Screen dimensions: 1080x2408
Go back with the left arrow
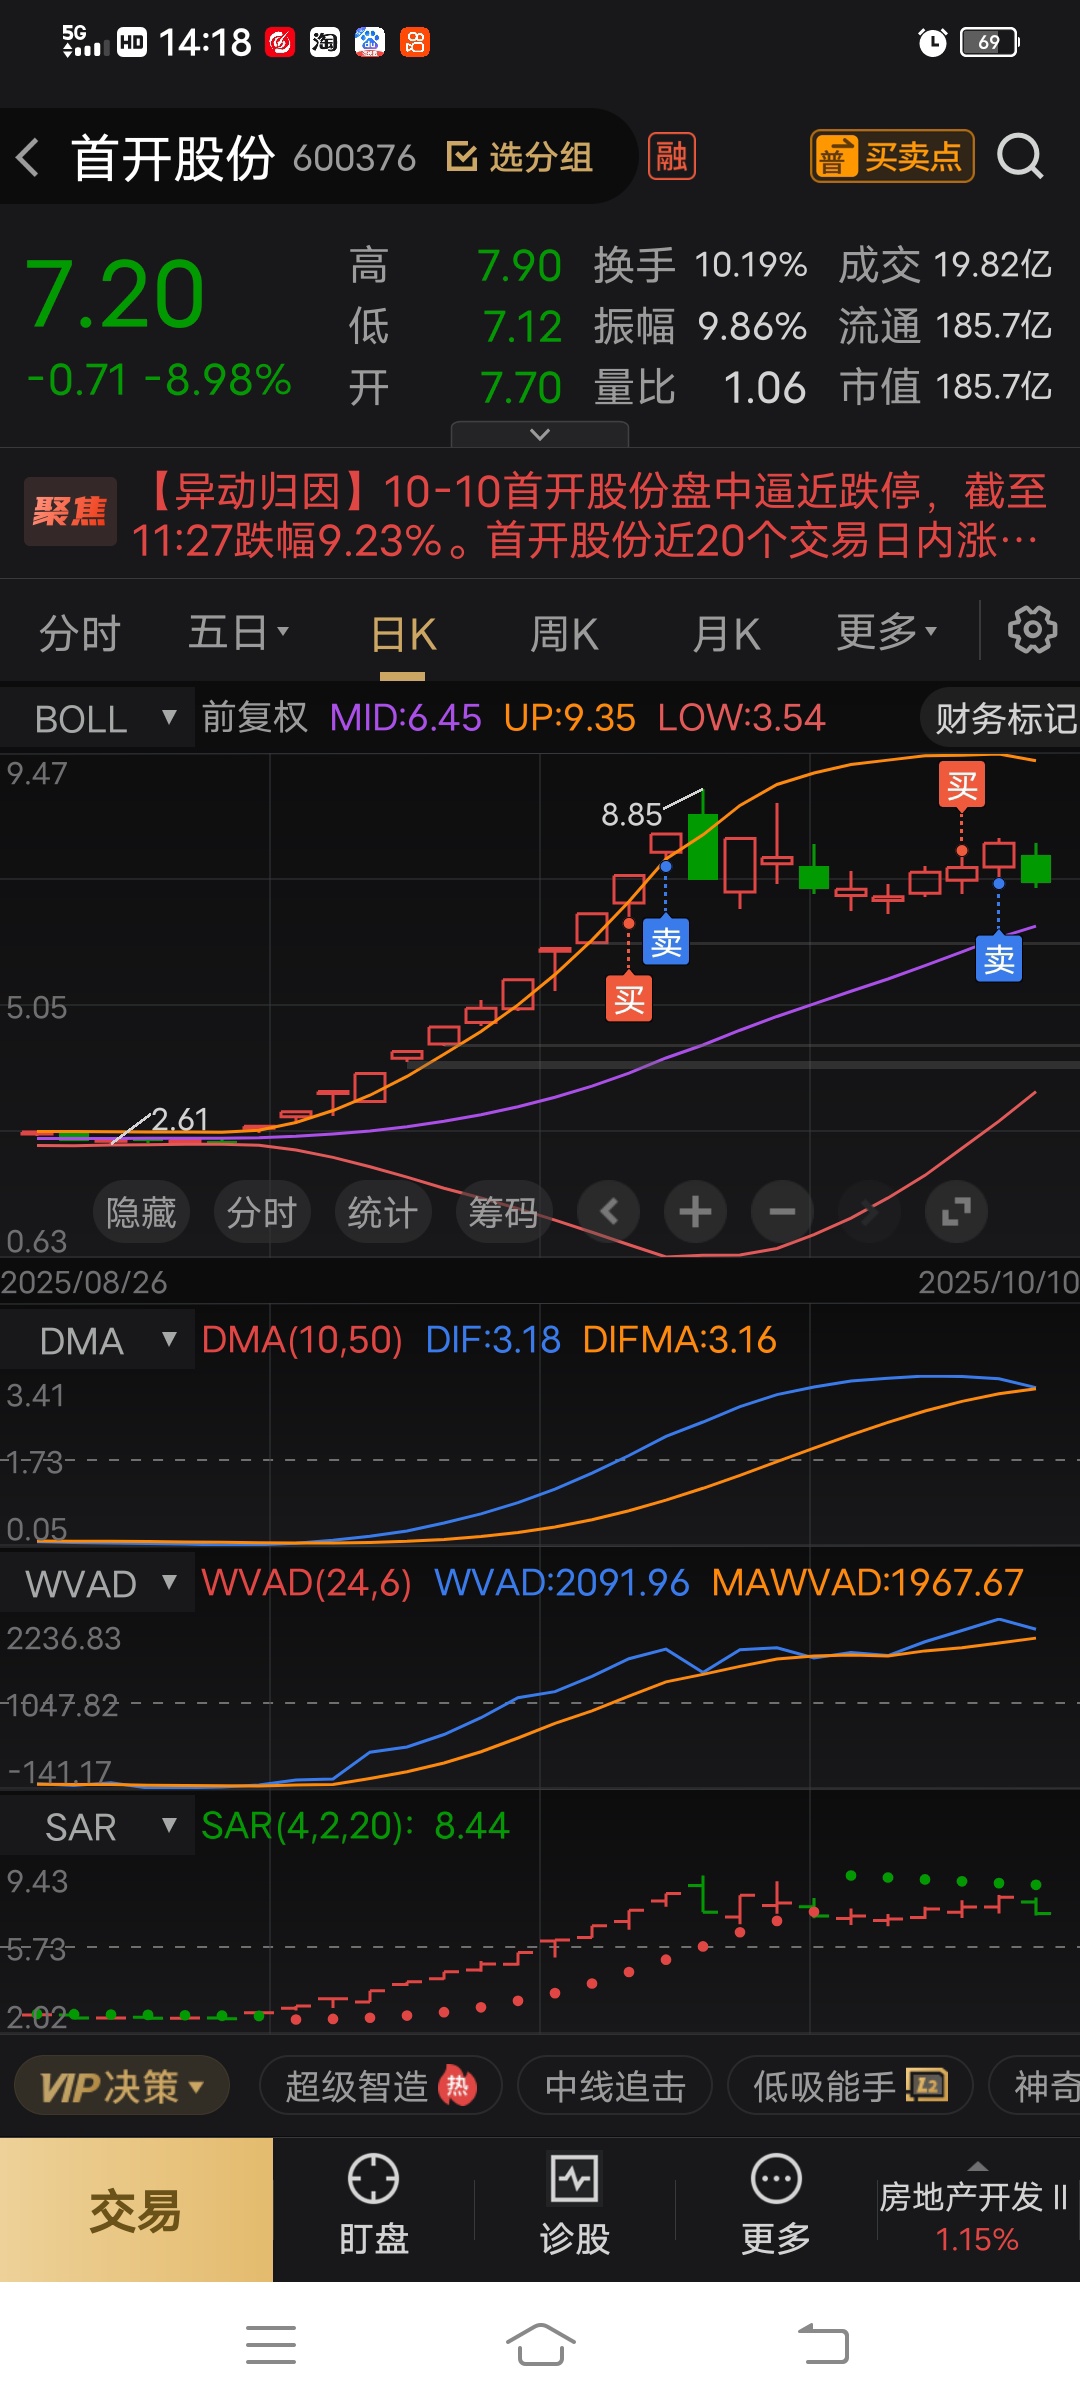click(28, 158)
